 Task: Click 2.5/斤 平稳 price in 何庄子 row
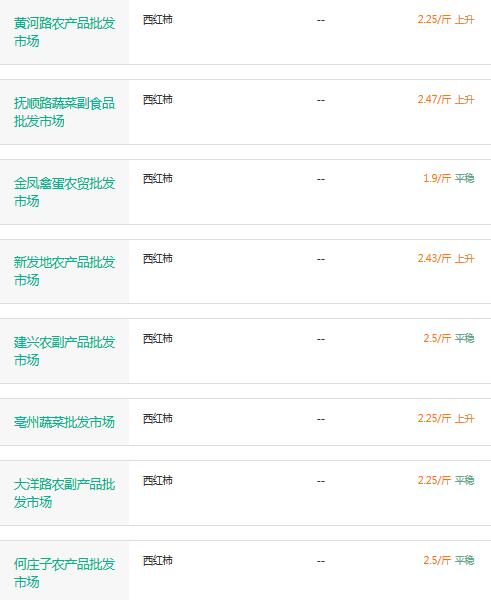(x=449, y=560)
